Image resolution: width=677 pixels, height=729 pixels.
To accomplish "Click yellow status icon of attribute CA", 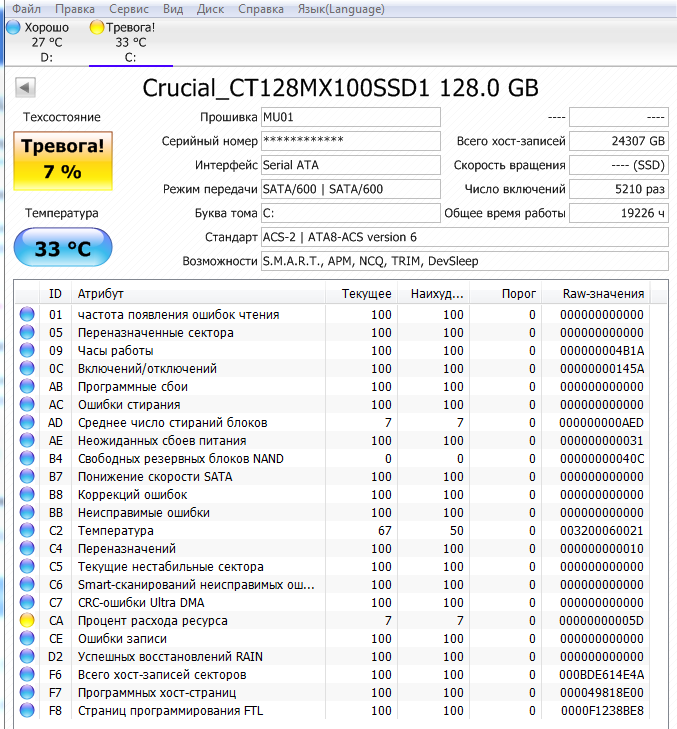I will tap(27, 621).
